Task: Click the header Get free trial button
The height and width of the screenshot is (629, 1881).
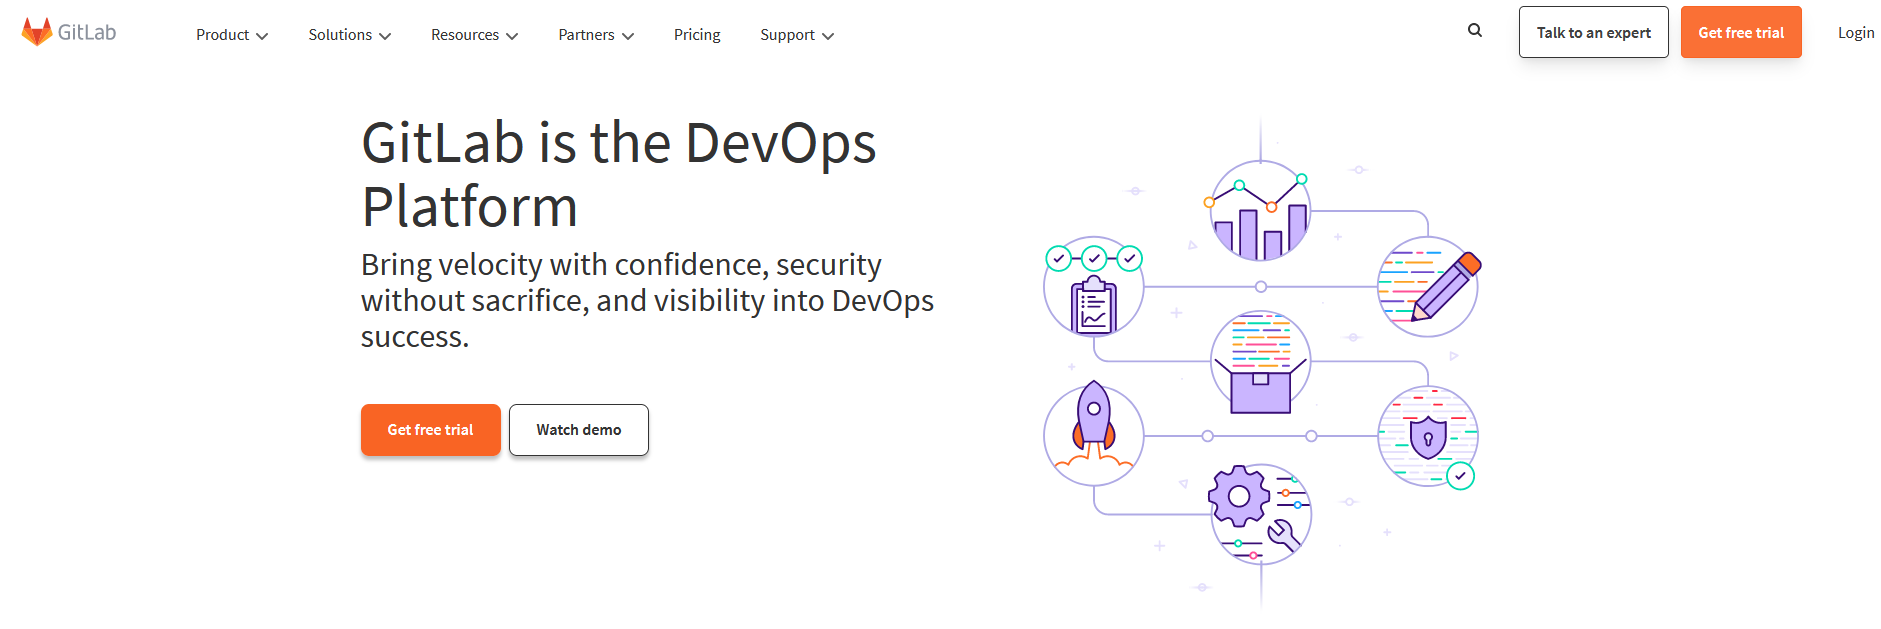Action: click(x=1741, y=32)
